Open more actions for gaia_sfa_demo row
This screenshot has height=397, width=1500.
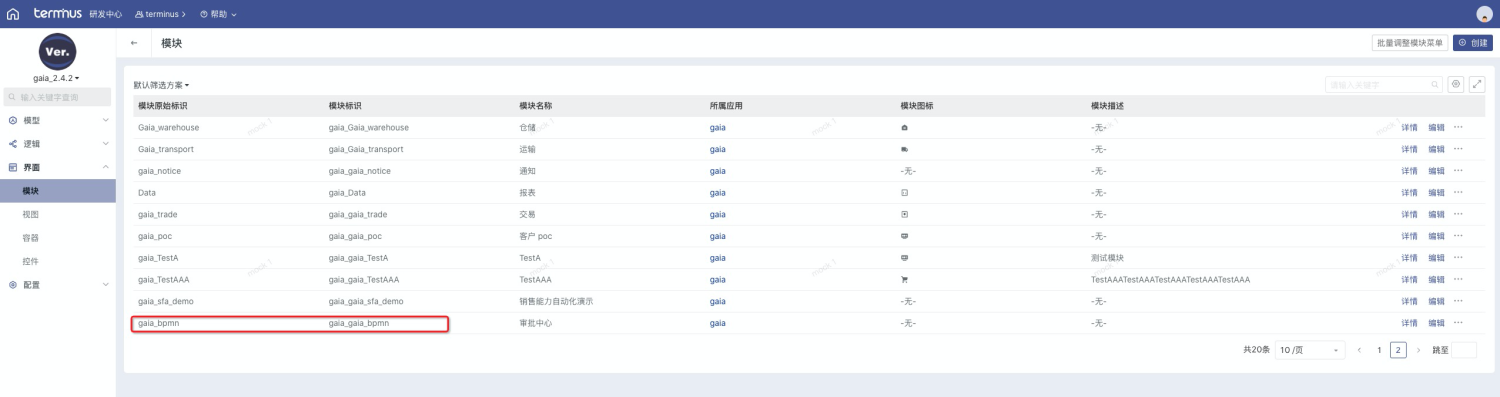coord(1458,301)
